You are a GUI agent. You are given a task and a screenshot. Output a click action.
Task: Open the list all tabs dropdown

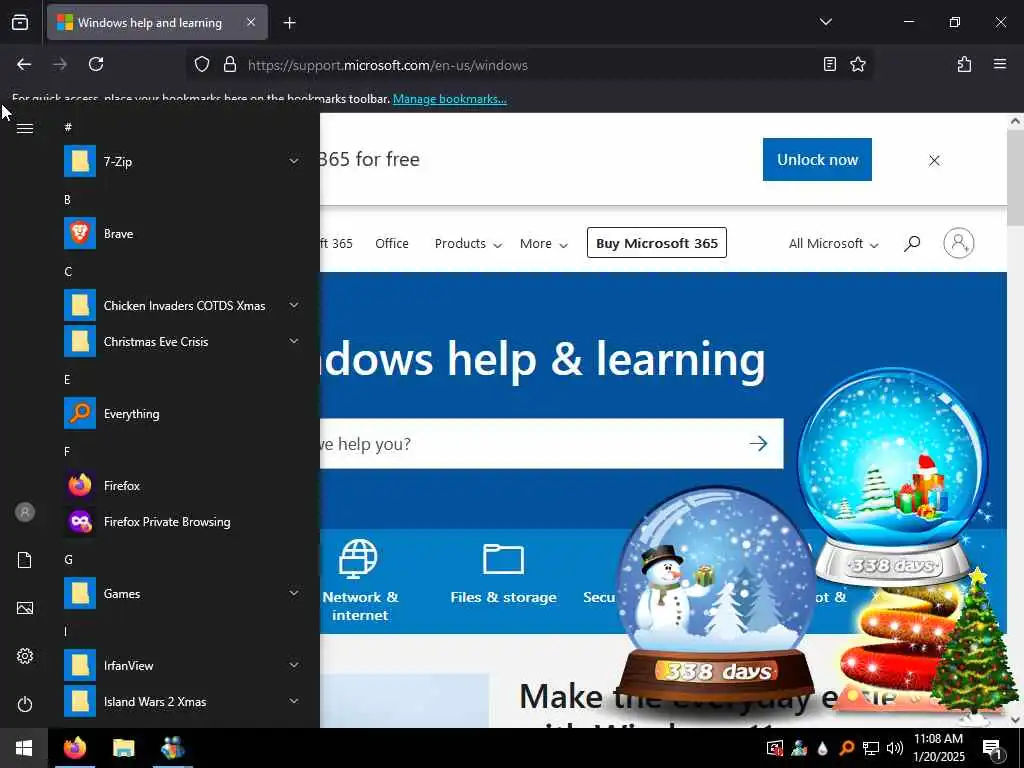(825, 22)
